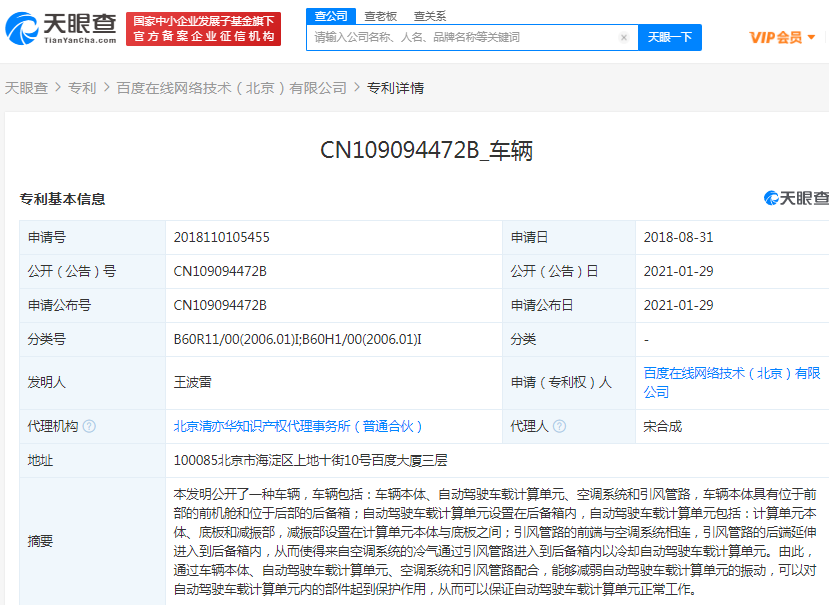The height and width of the screenshot is (605, 829).
Task: Click the inventor name 王波雷
Action: (x=192, y=382)
